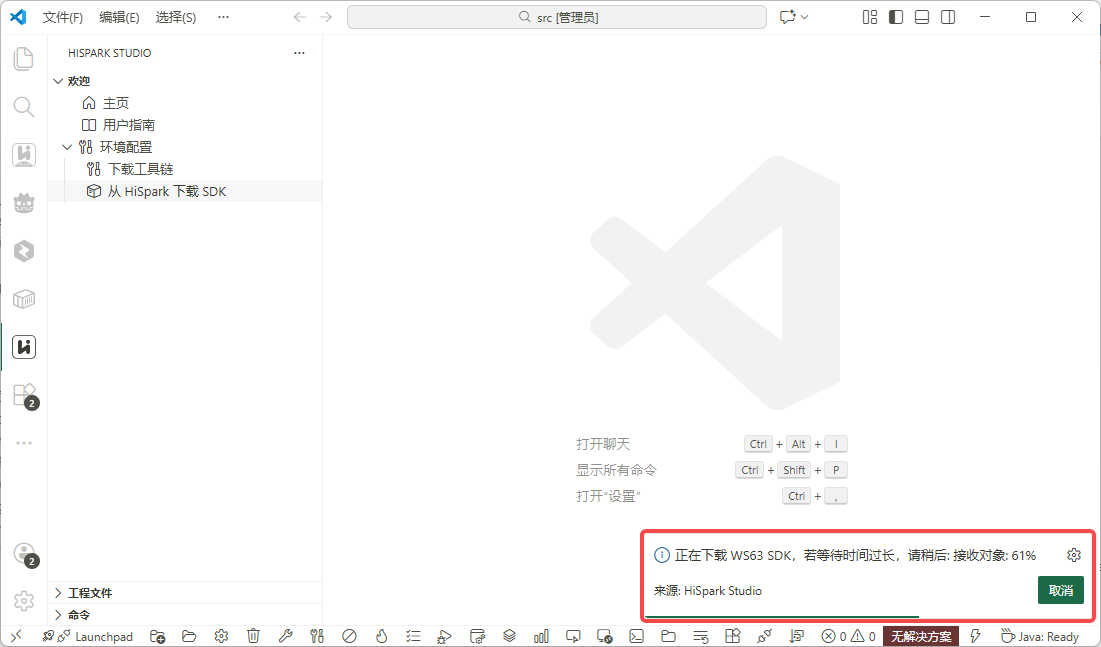Click the 无解决方案 status bar button
Image resolution: width=1101 pixels, height=647 pixels.
tap(921, 636)
